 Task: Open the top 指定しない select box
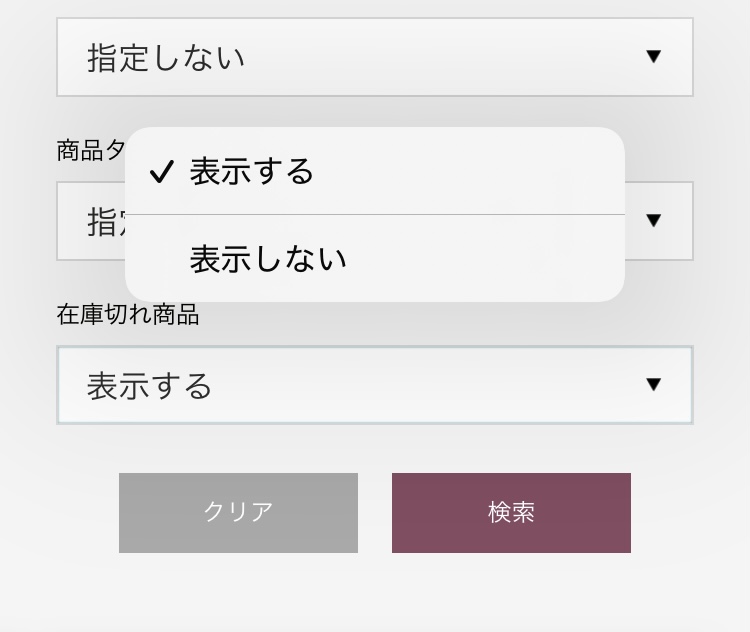374,57
